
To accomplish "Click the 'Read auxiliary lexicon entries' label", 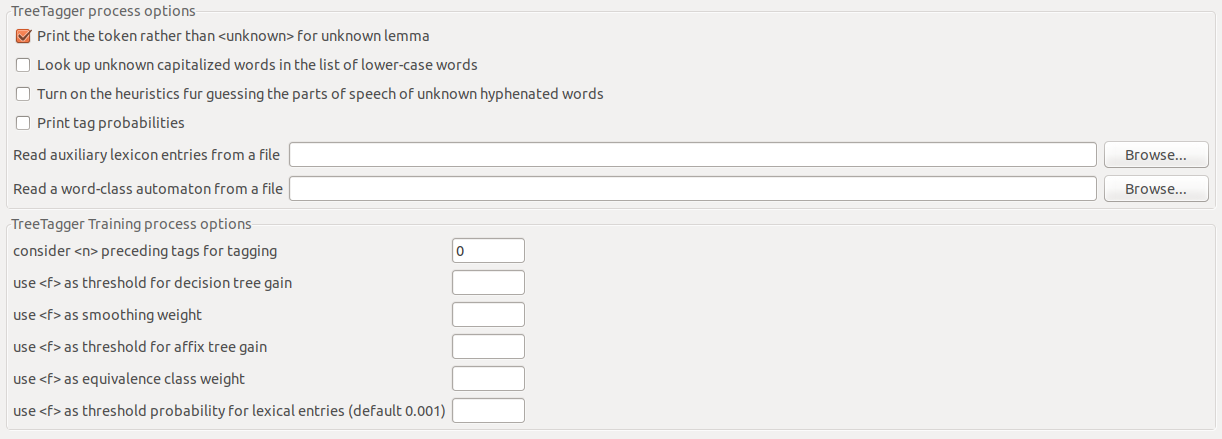I will coord(146,155).
